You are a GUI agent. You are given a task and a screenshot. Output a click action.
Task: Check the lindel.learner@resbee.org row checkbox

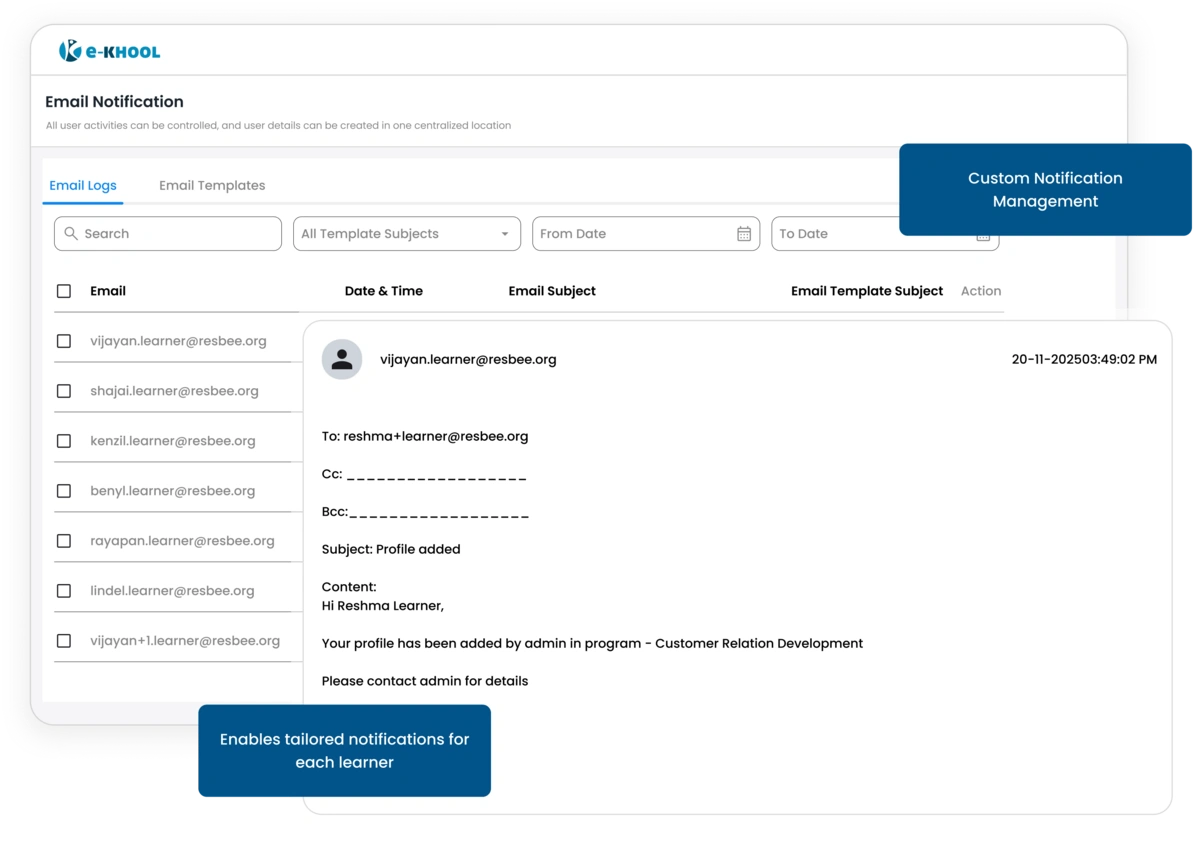point(64,590)
